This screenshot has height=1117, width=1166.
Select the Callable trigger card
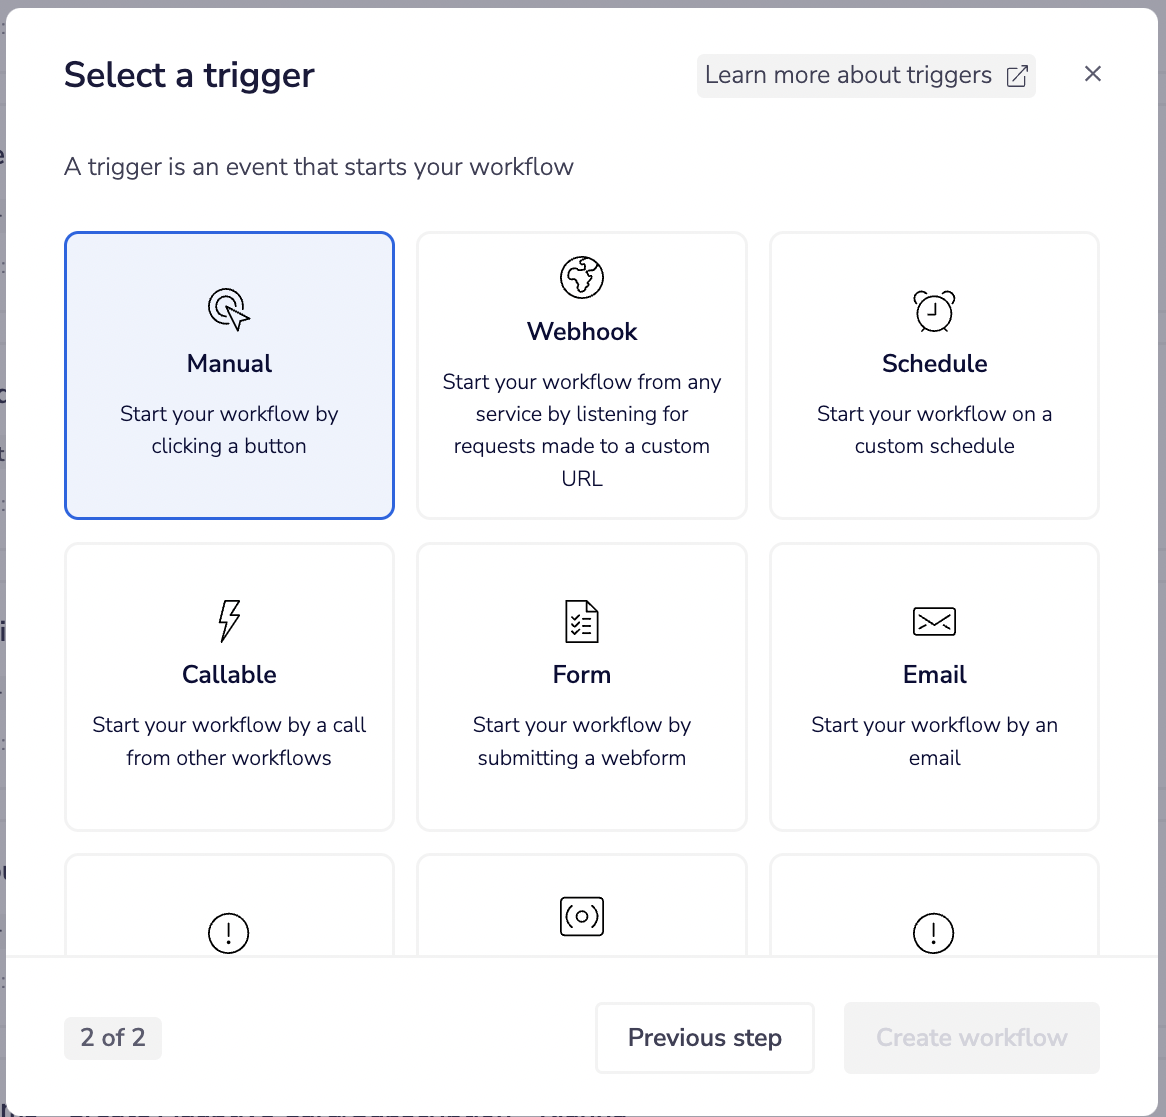click(228, 687)
